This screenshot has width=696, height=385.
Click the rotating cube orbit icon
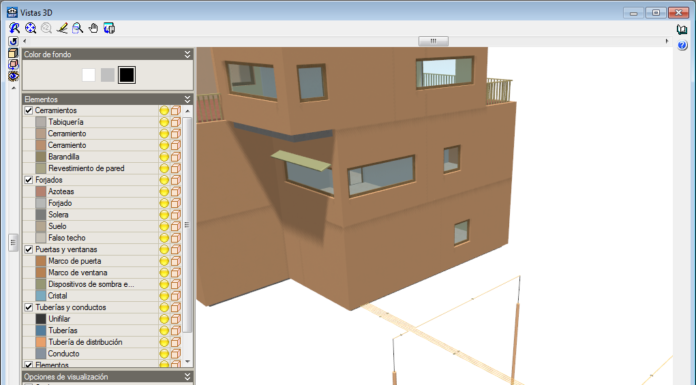pos(13,64)
